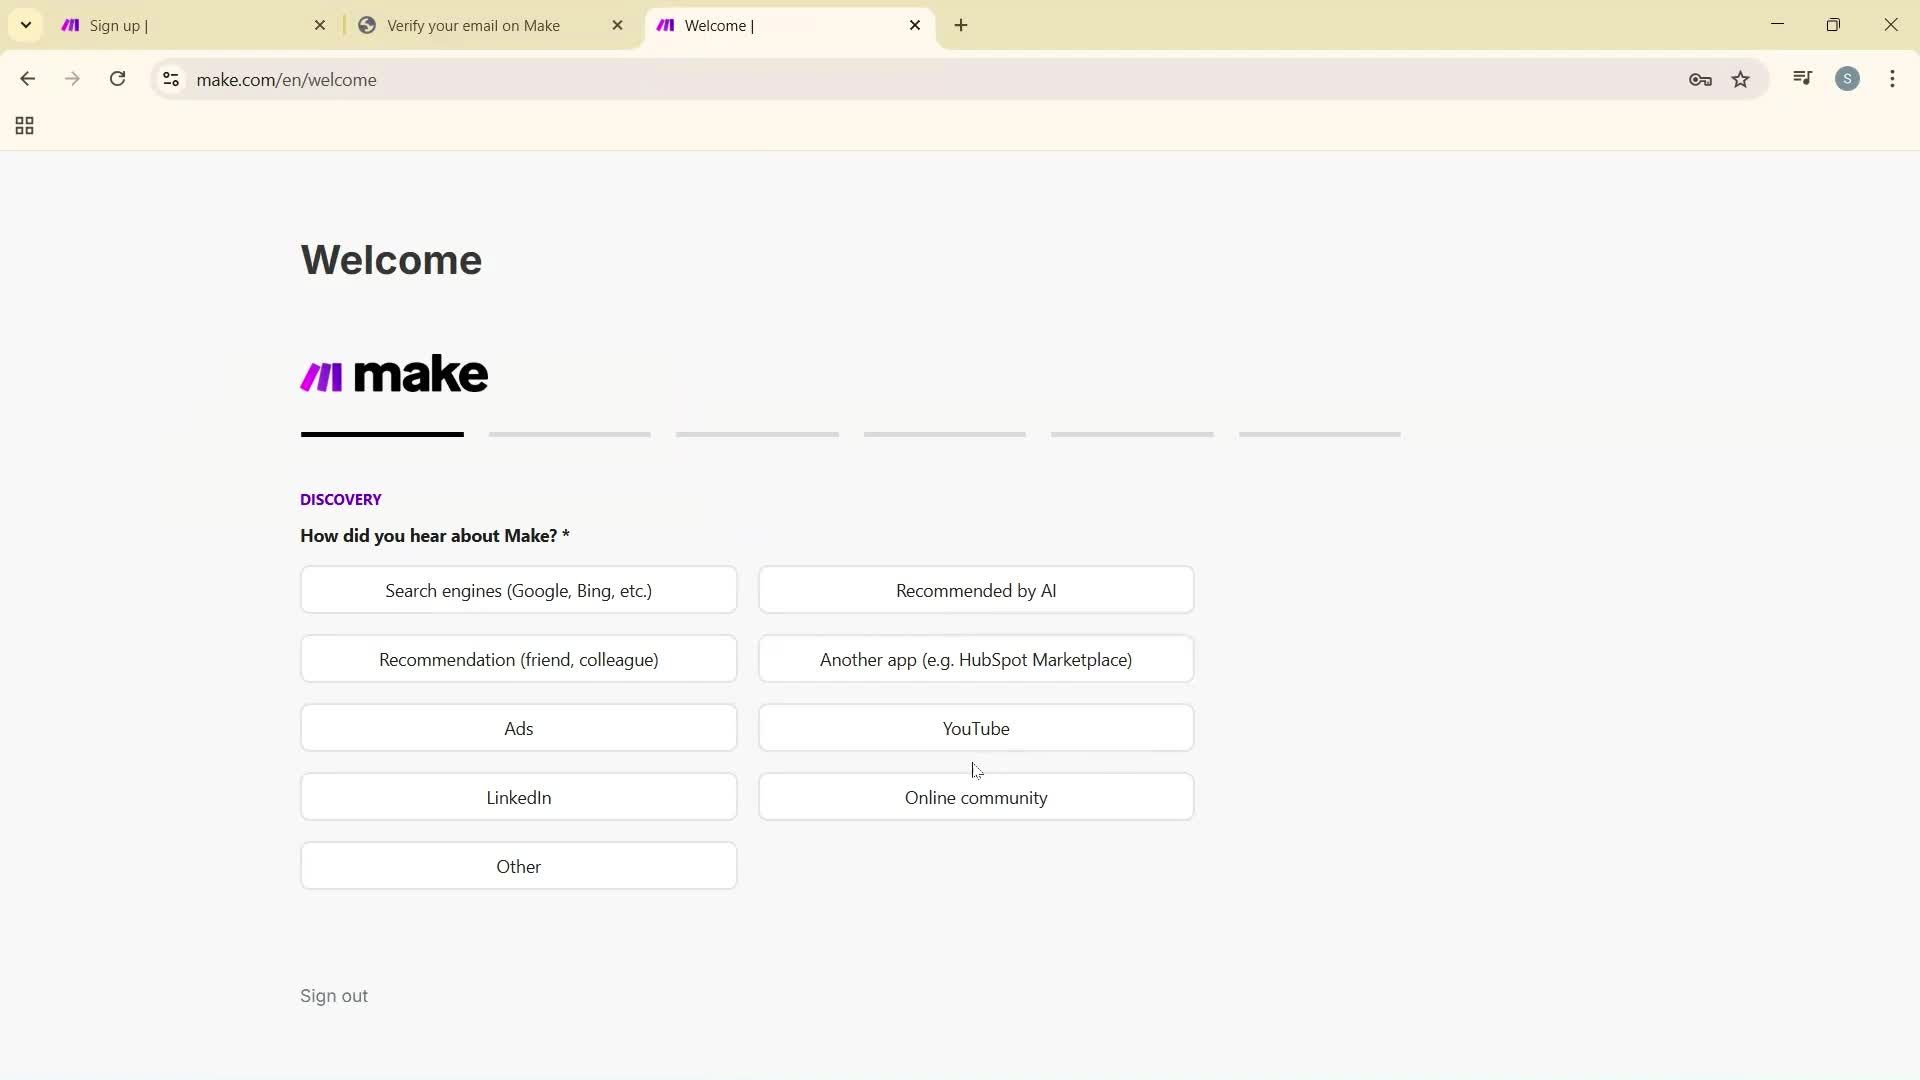
Task: Open the profile avatar menu
Action: click(1848, 79)
